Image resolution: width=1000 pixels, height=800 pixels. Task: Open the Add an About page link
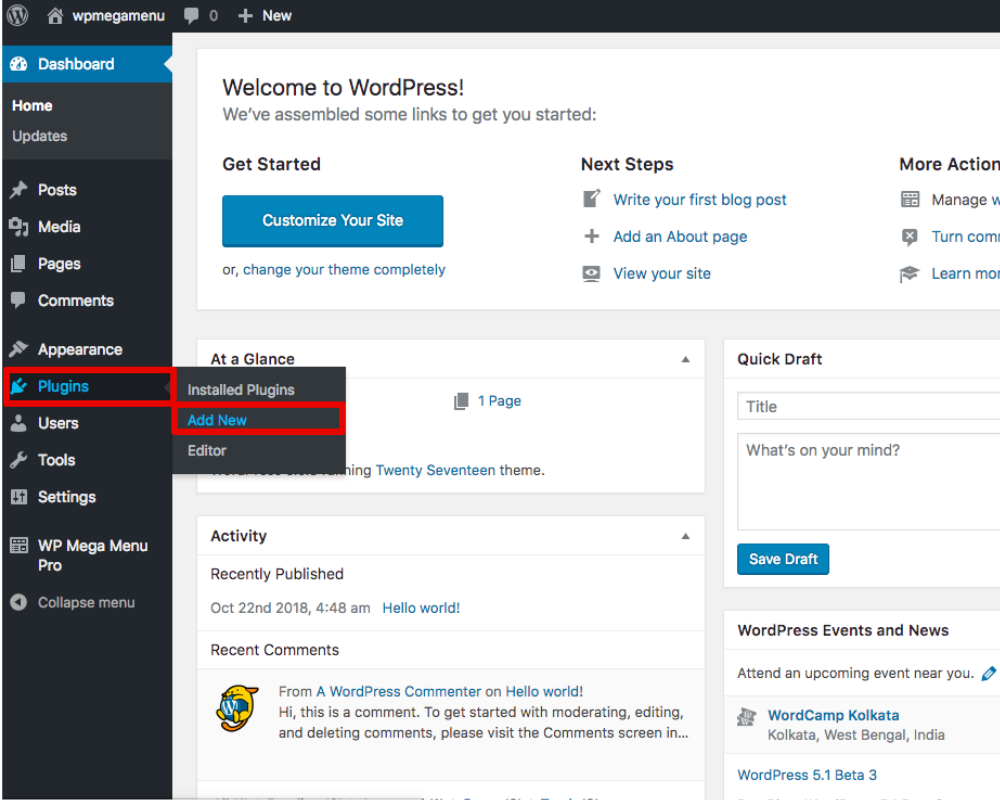tap(680, 237)
